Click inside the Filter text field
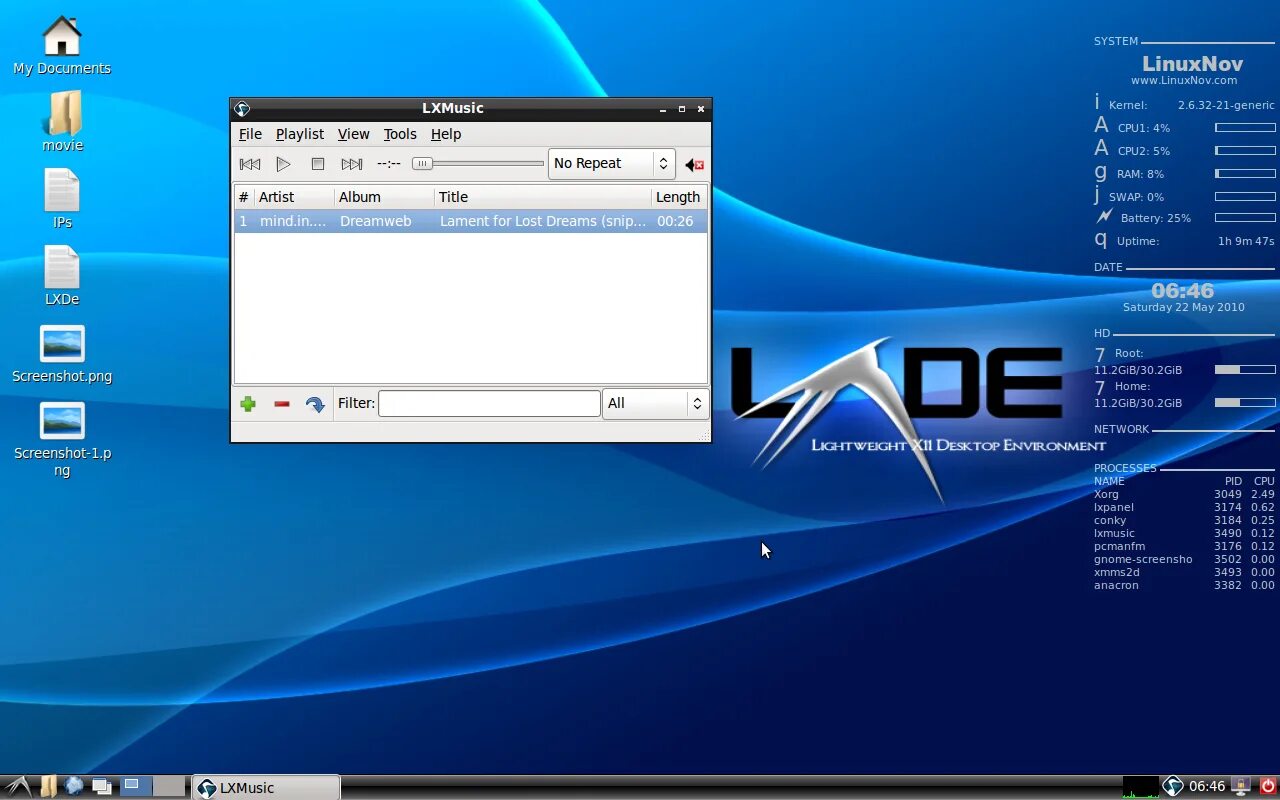 [489, 403]
